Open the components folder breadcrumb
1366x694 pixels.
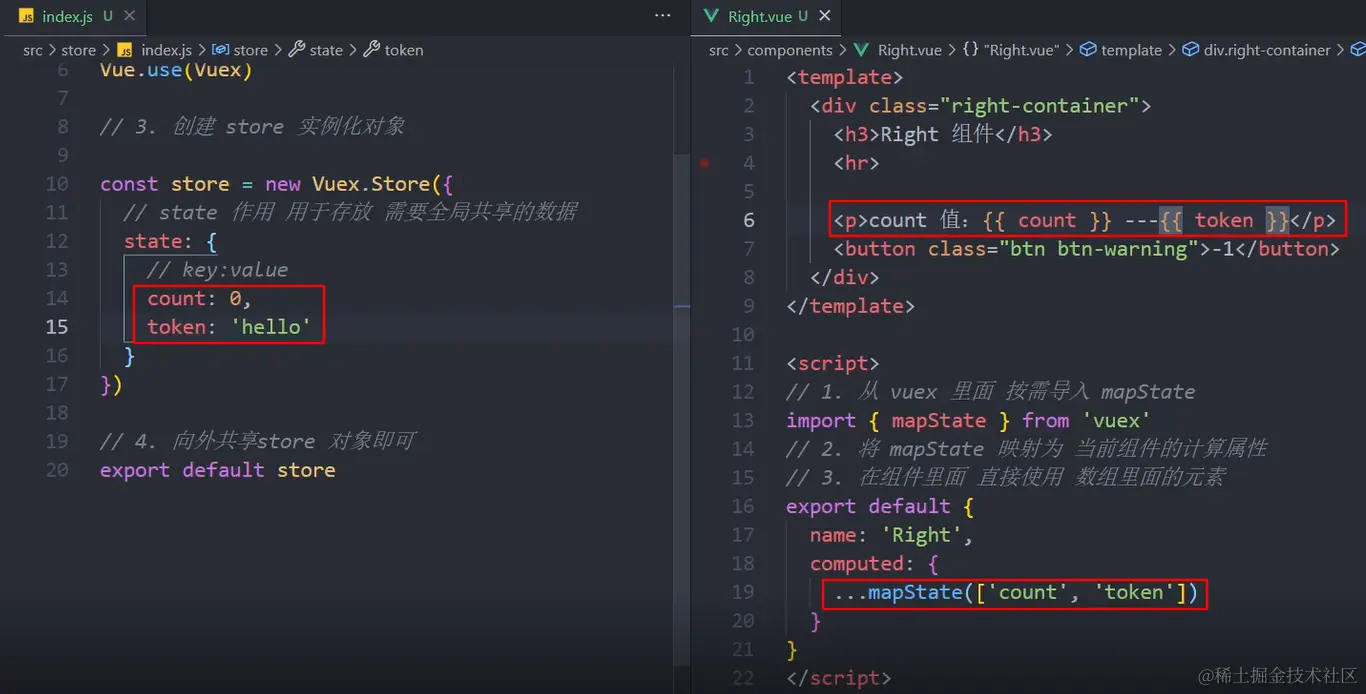[x=790, y=50]
